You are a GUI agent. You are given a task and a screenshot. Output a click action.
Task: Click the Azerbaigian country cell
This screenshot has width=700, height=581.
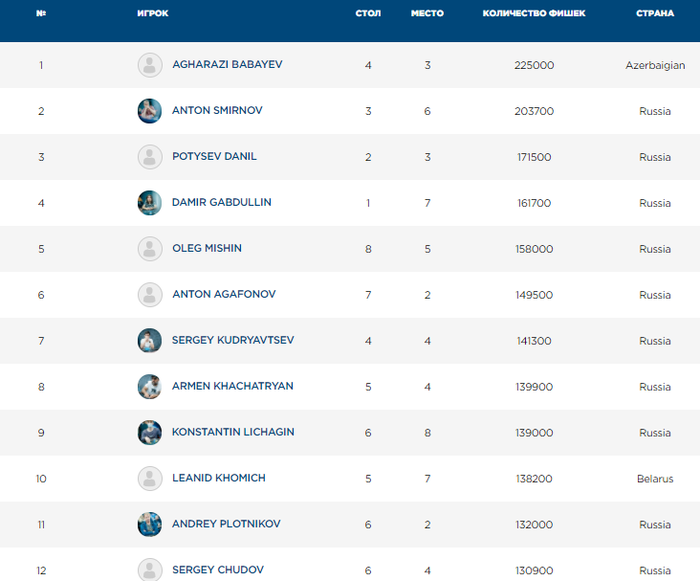pyautogui.click(x=655, y=66)
